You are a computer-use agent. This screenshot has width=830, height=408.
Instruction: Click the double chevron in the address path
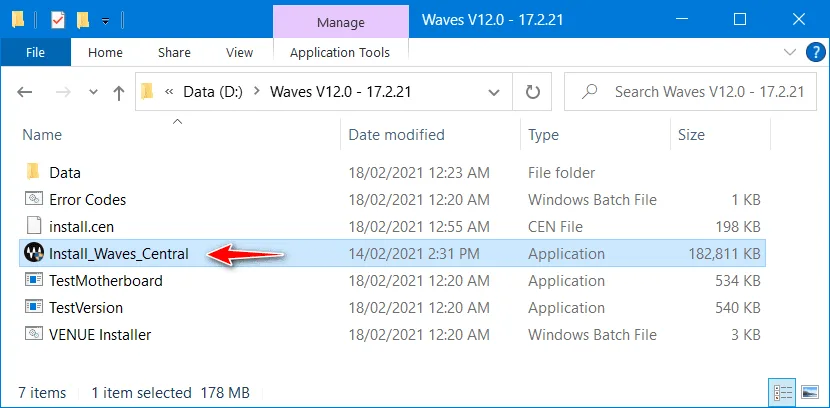(169, 92)
